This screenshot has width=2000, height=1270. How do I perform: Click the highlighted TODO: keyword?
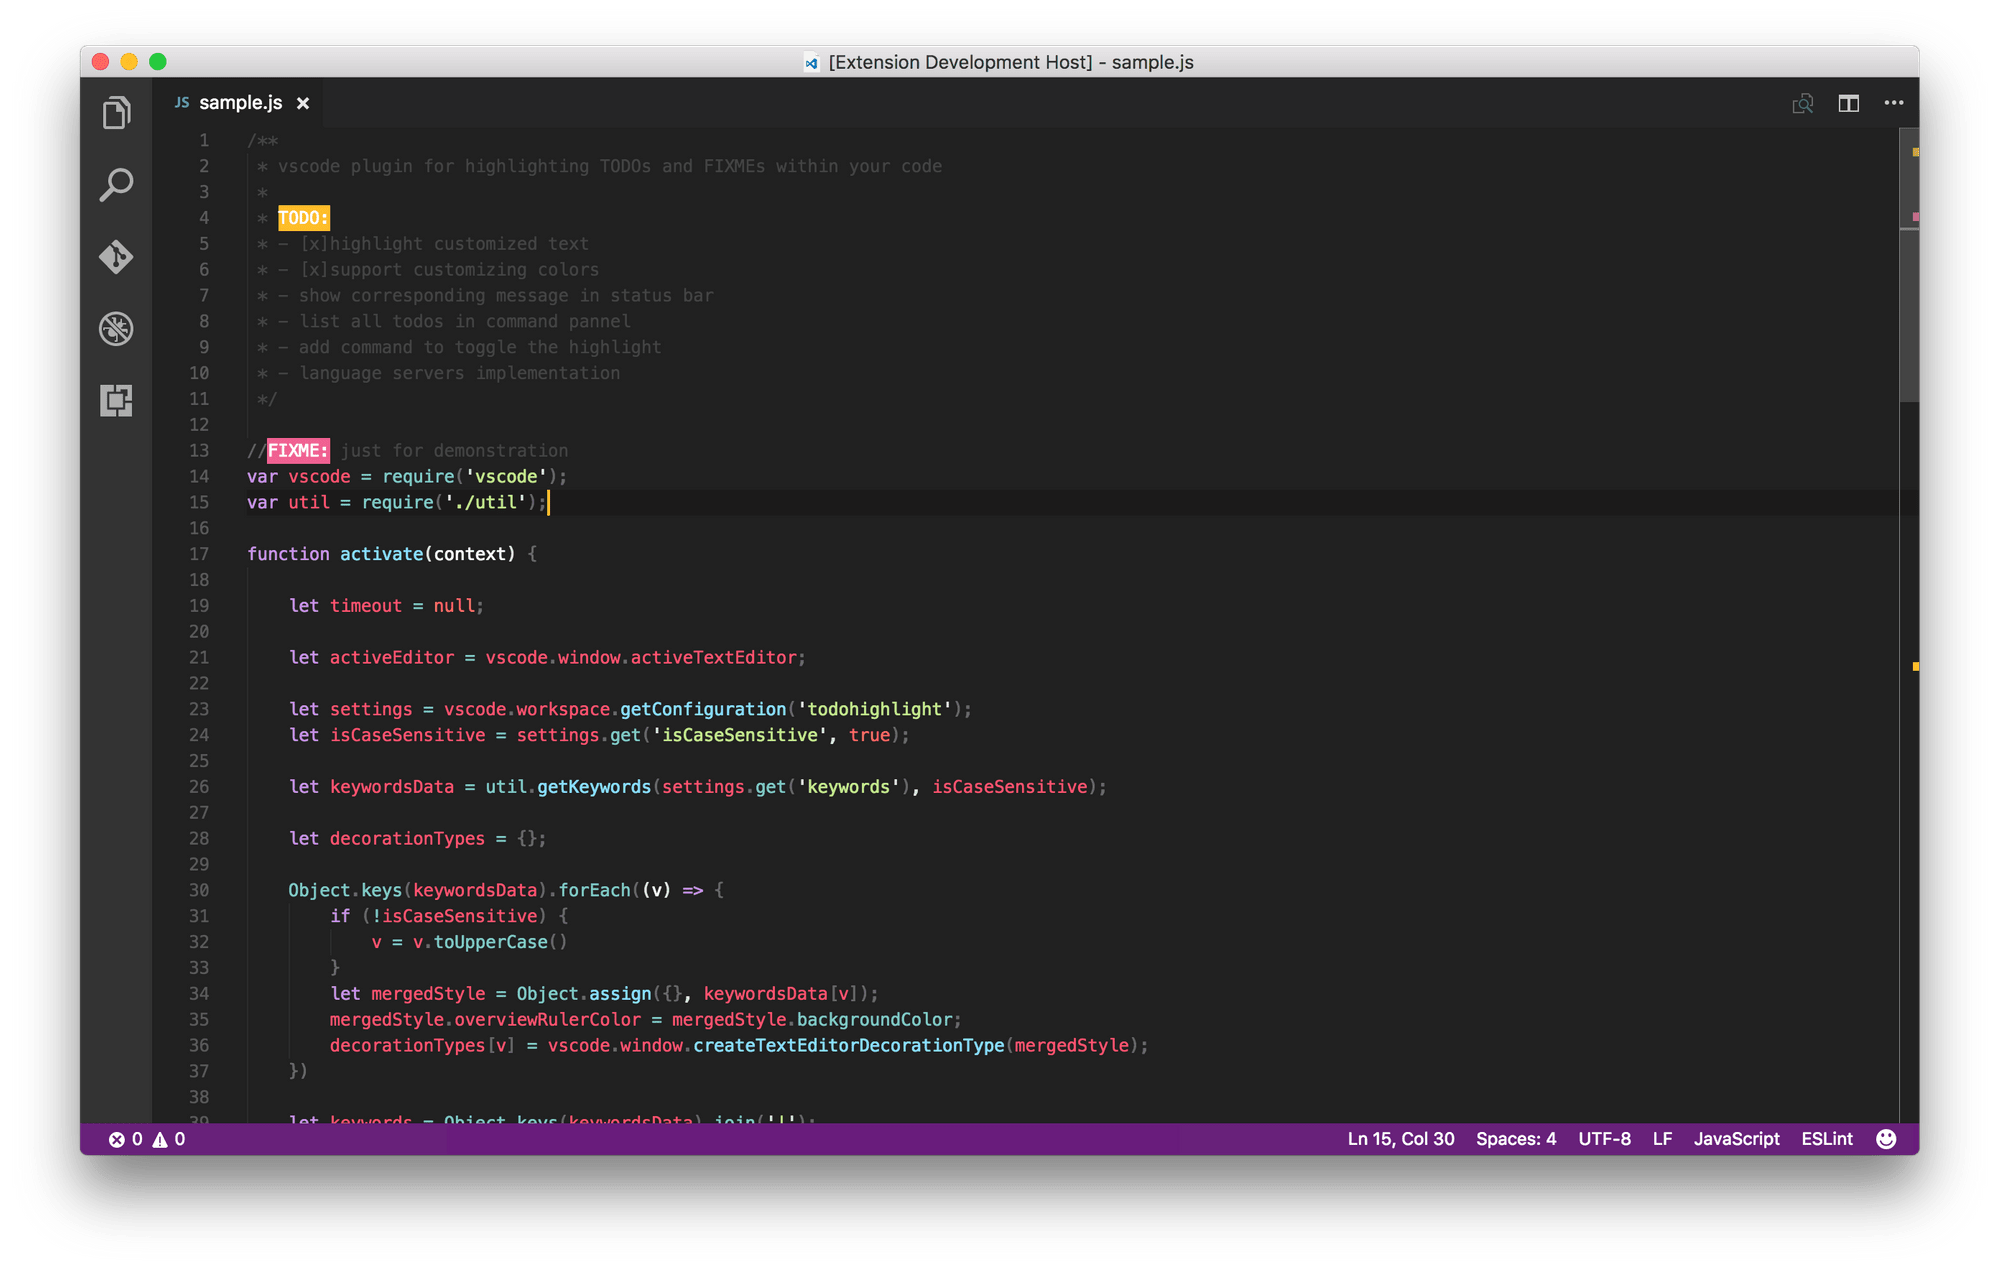tap(304, 218)
